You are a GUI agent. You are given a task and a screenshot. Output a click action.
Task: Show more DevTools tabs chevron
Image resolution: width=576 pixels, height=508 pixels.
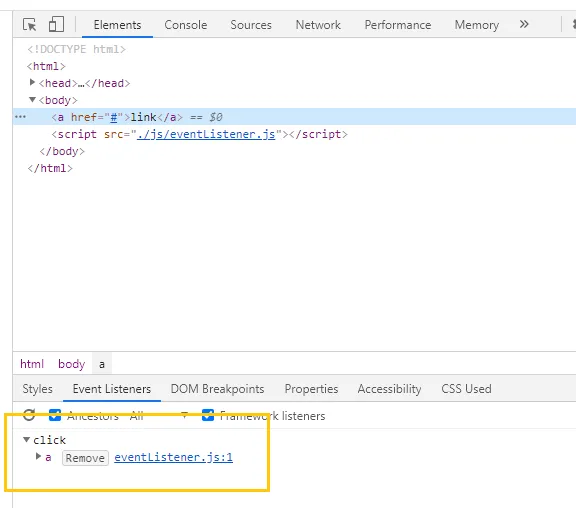point(524,24)
